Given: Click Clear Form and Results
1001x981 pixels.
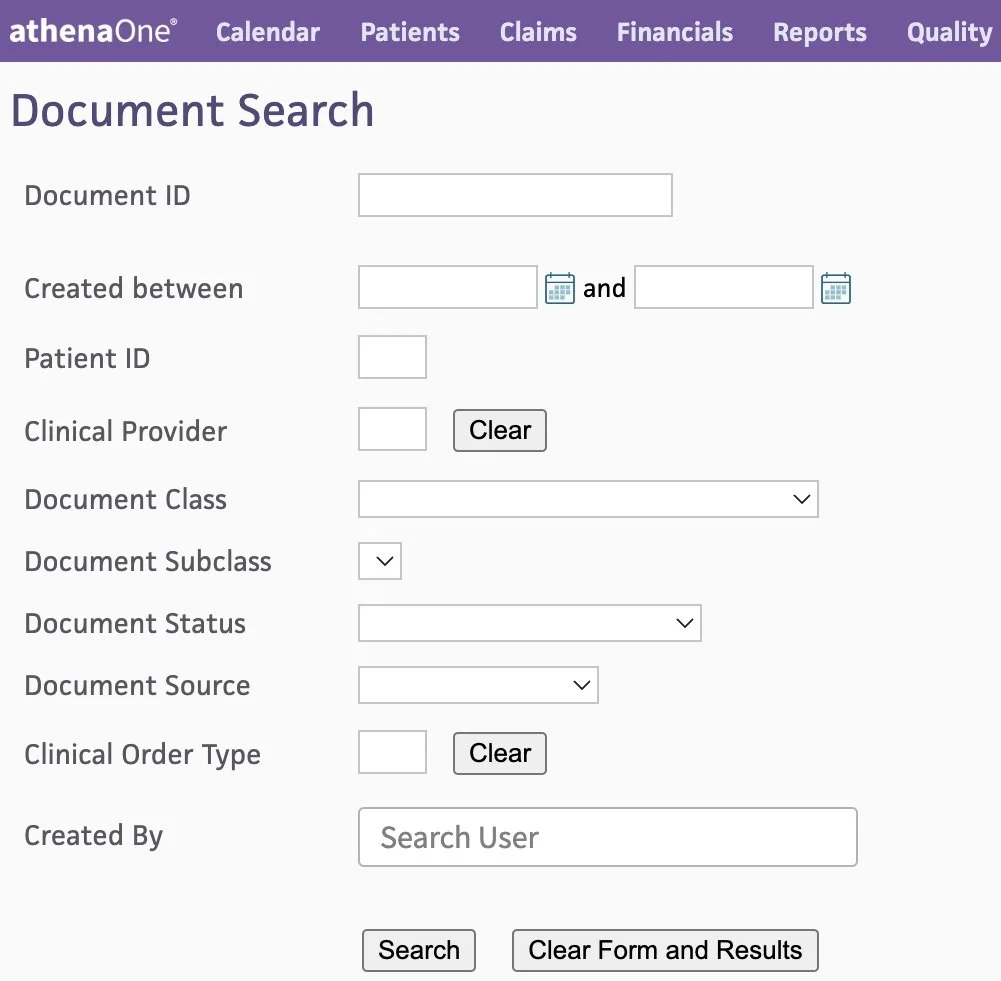Looking at the screenshot, I should pos(664,950).
